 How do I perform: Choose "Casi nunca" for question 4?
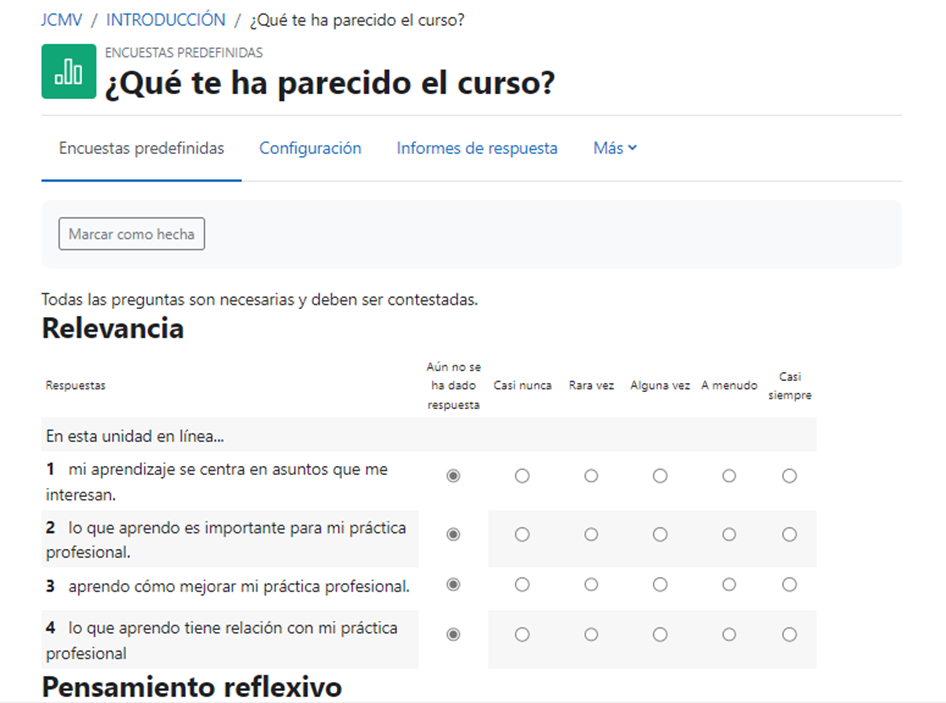tap(522, 634)
